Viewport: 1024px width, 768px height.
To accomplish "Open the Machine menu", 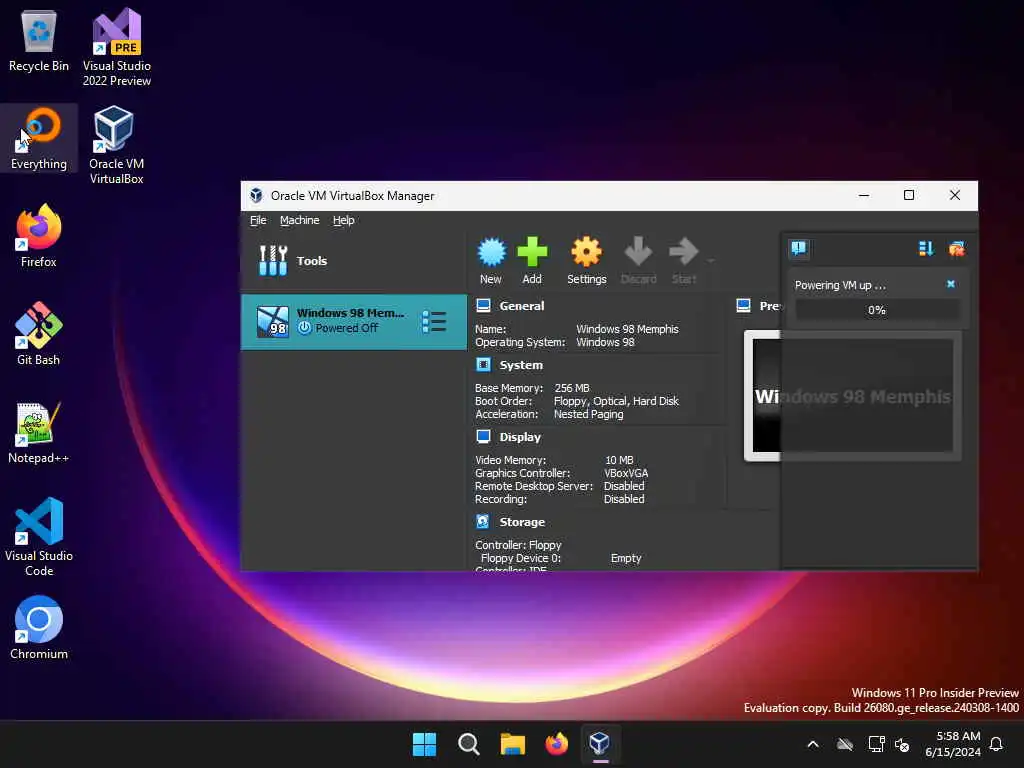I will pos(300,220).
